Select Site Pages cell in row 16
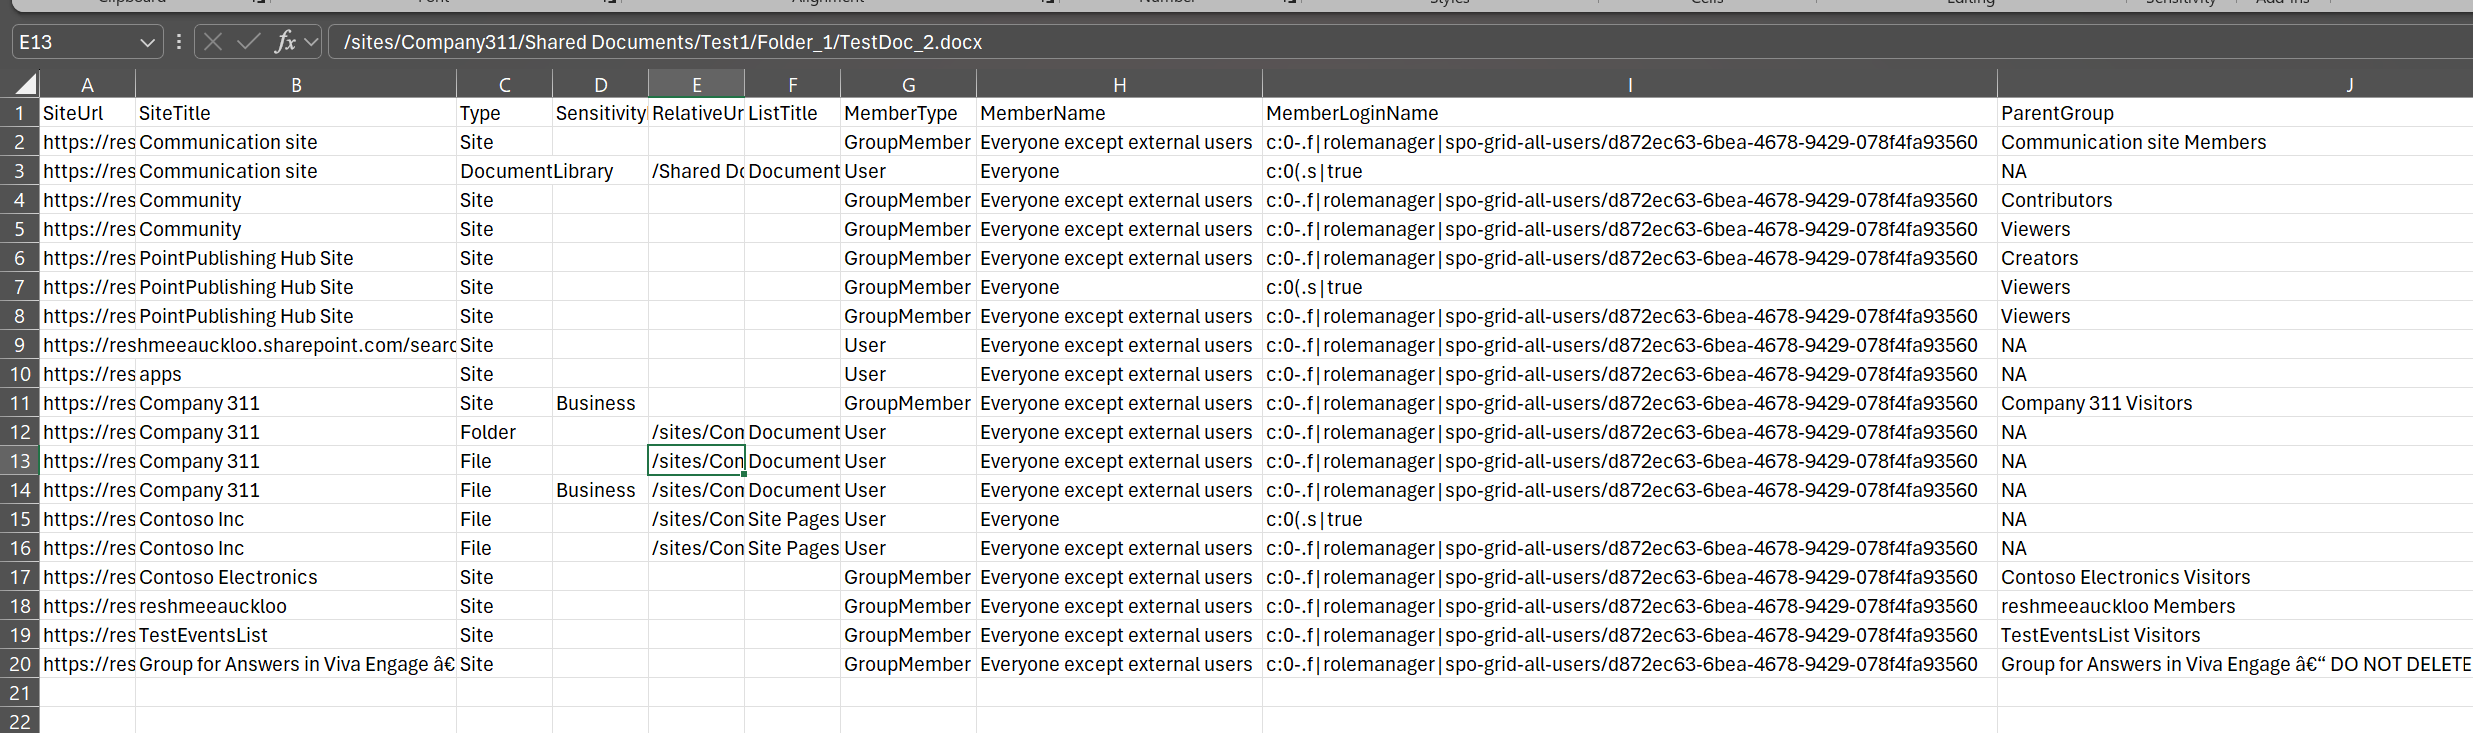This screenshot has width=2473, height=733. pyautogui.click(x=792, y=548)
